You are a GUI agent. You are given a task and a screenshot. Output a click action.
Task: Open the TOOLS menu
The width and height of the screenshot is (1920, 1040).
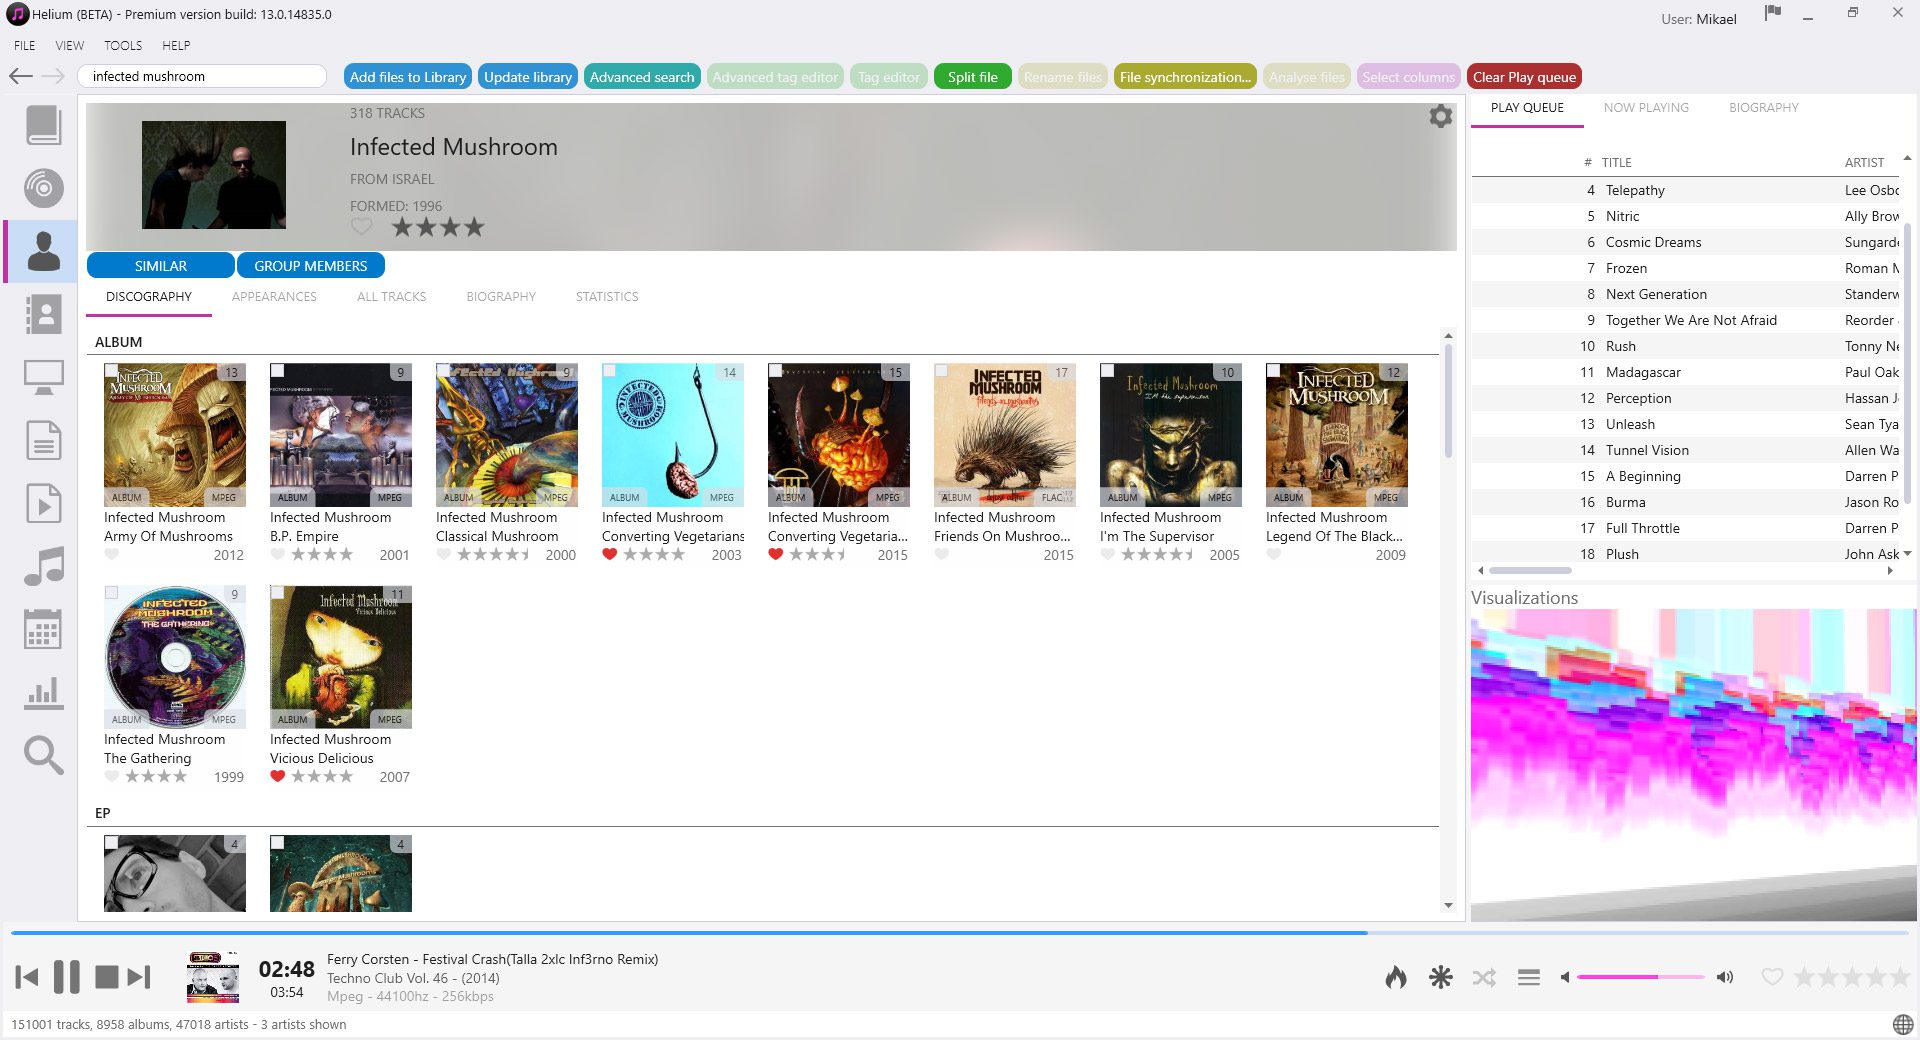click(x=122, y=45)
